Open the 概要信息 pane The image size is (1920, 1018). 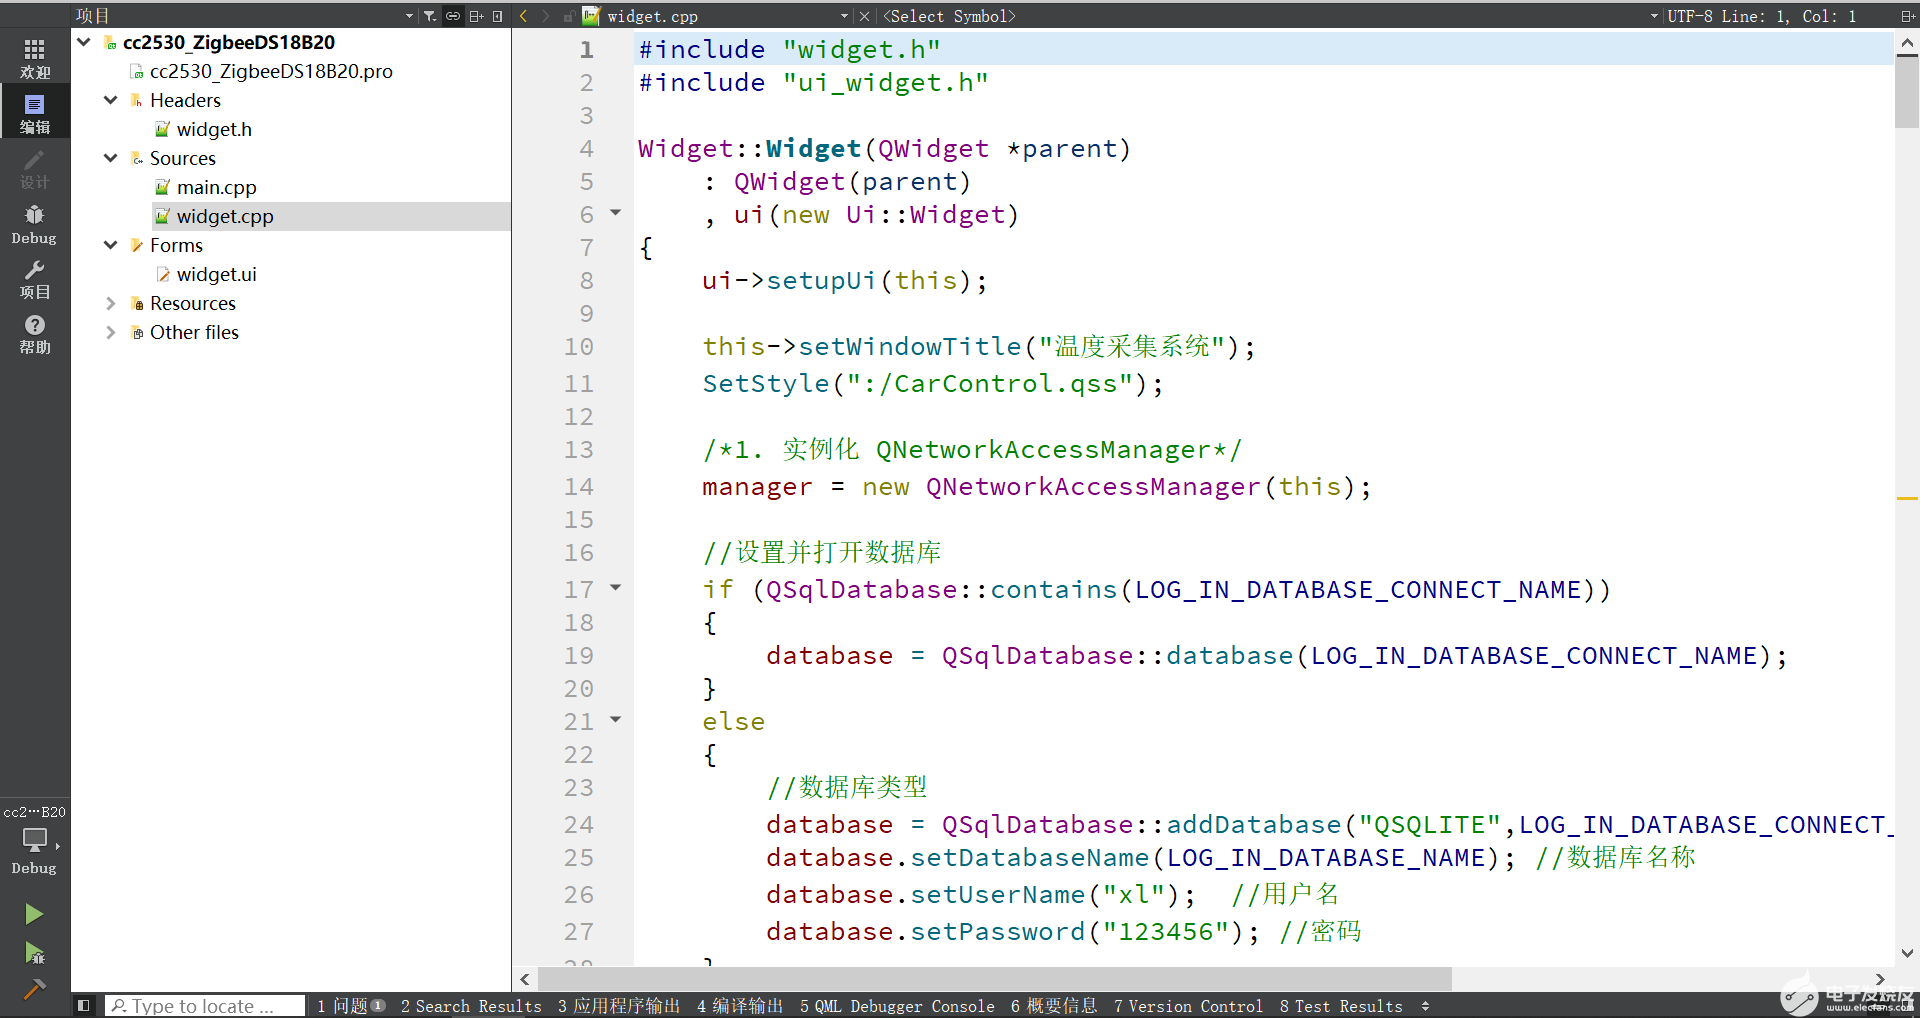pos(1054,1006)
